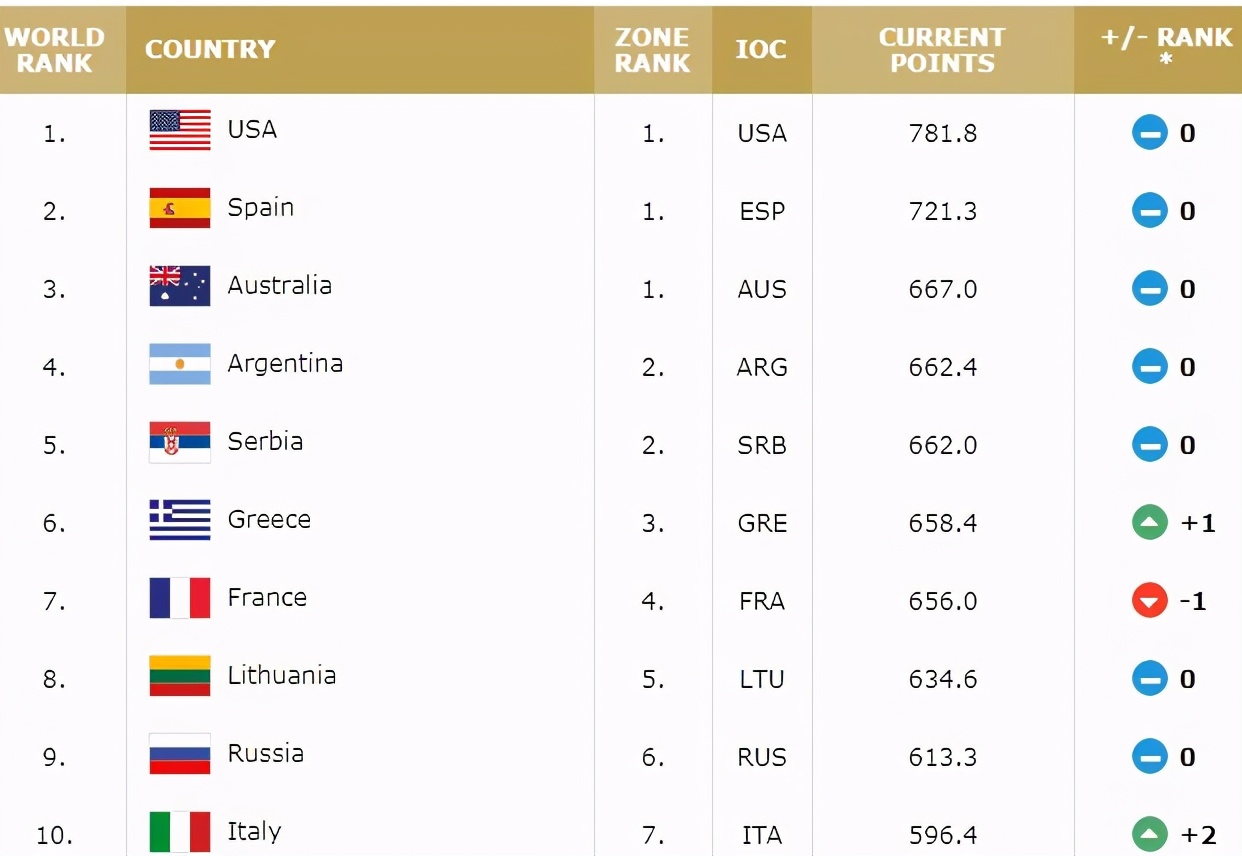Click the Greece flag icon
Screen dimensions: 1242x856
coord(180,520)
